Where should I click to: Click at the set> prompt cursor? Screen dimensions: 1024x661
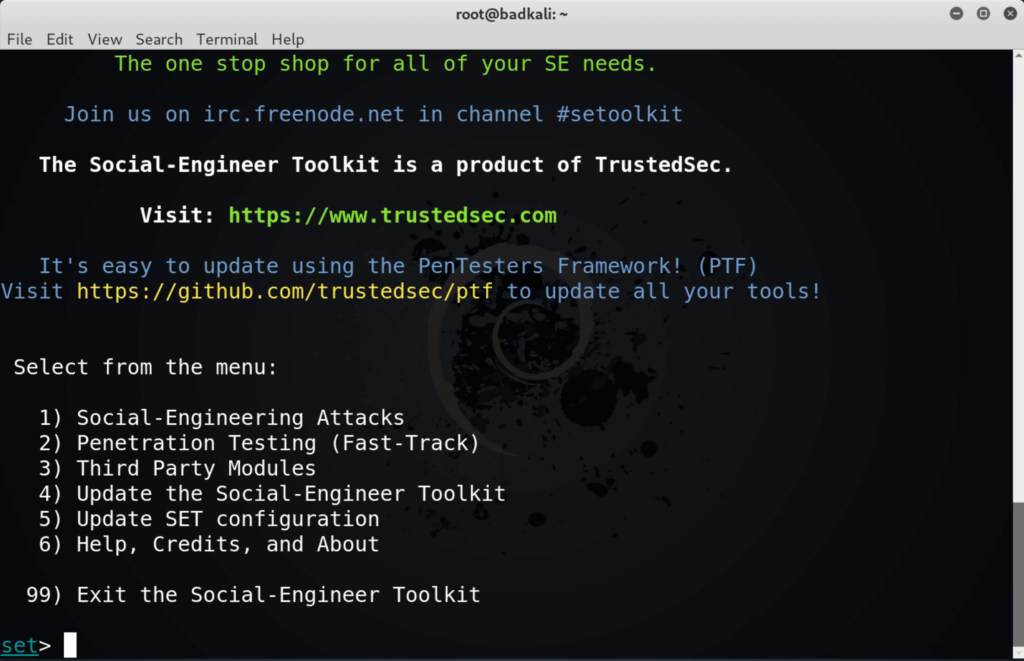point(70,645)
